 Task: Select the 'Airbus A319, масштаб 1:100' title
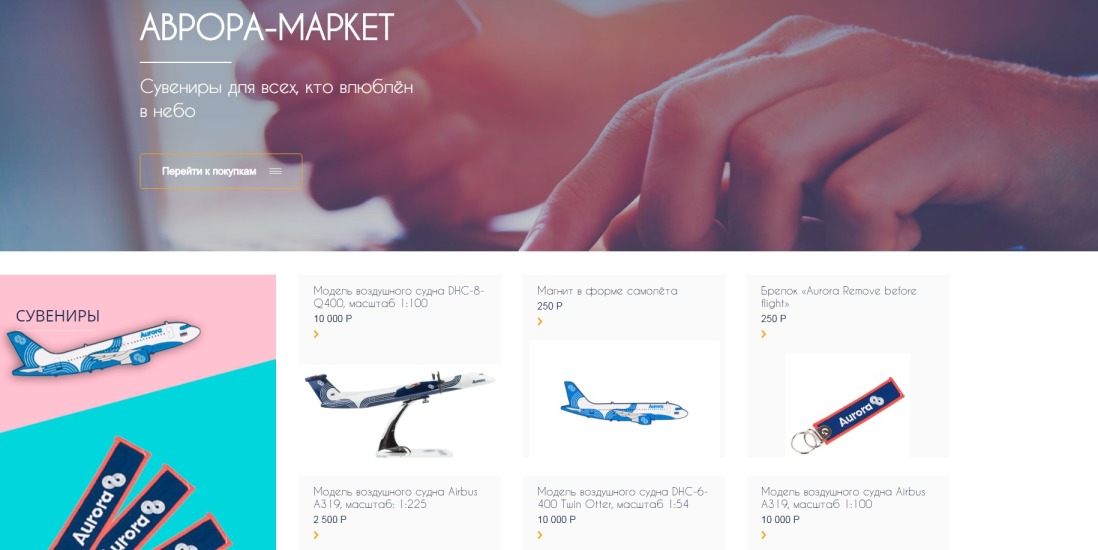point(843,498)
